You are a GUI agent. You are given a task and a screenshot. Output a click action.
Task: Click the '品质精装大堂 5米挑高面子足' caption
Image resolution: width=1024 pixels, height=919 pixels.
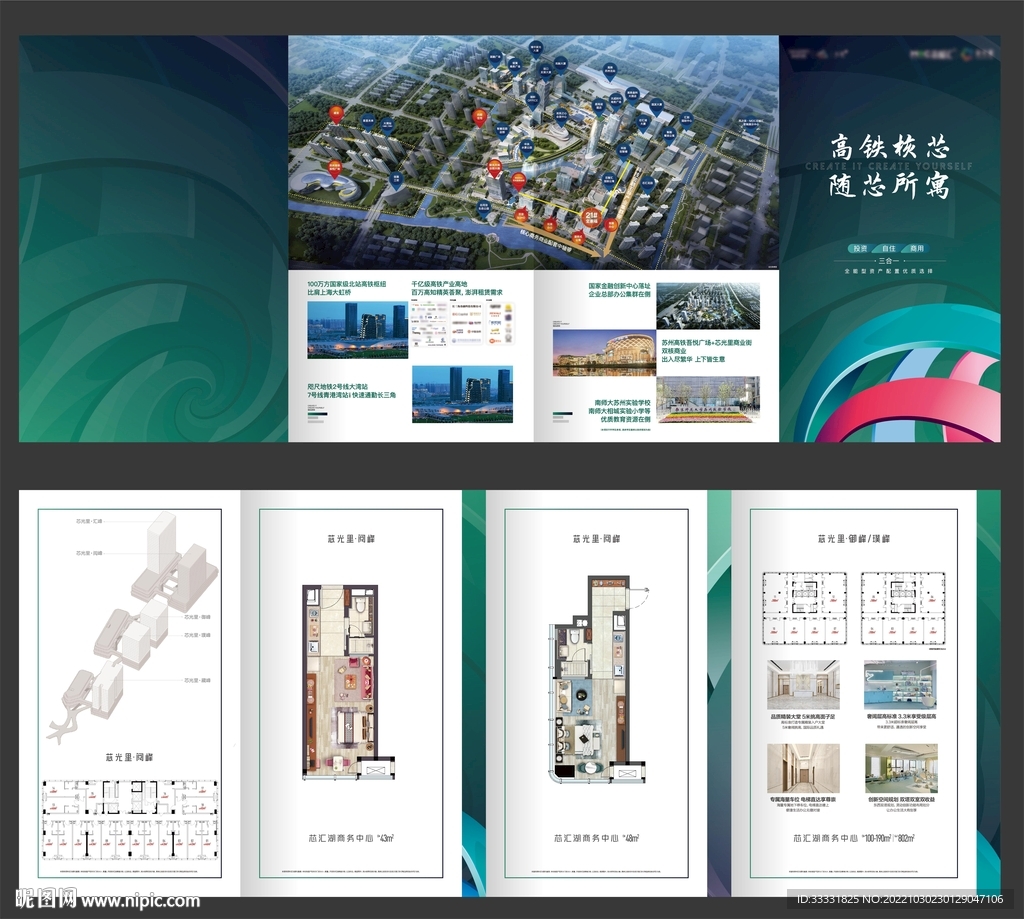pos(803,717)
